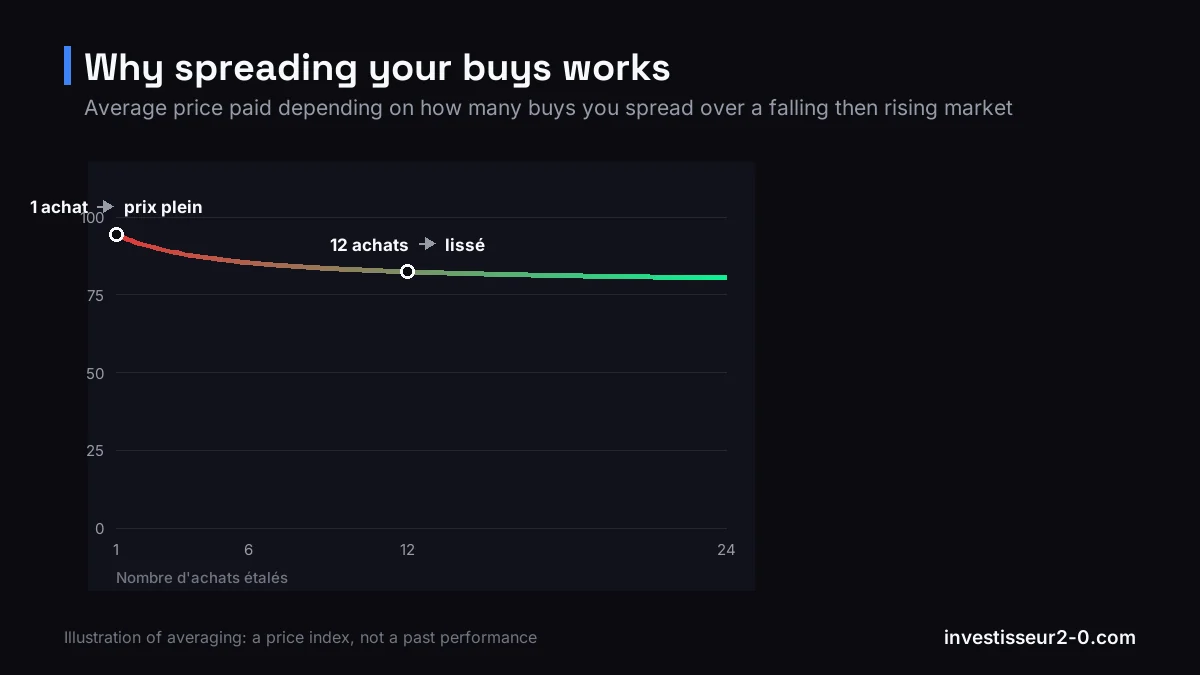Click the arrow icon after "1 achat"

pyautogui.click(x=106, y=207)
